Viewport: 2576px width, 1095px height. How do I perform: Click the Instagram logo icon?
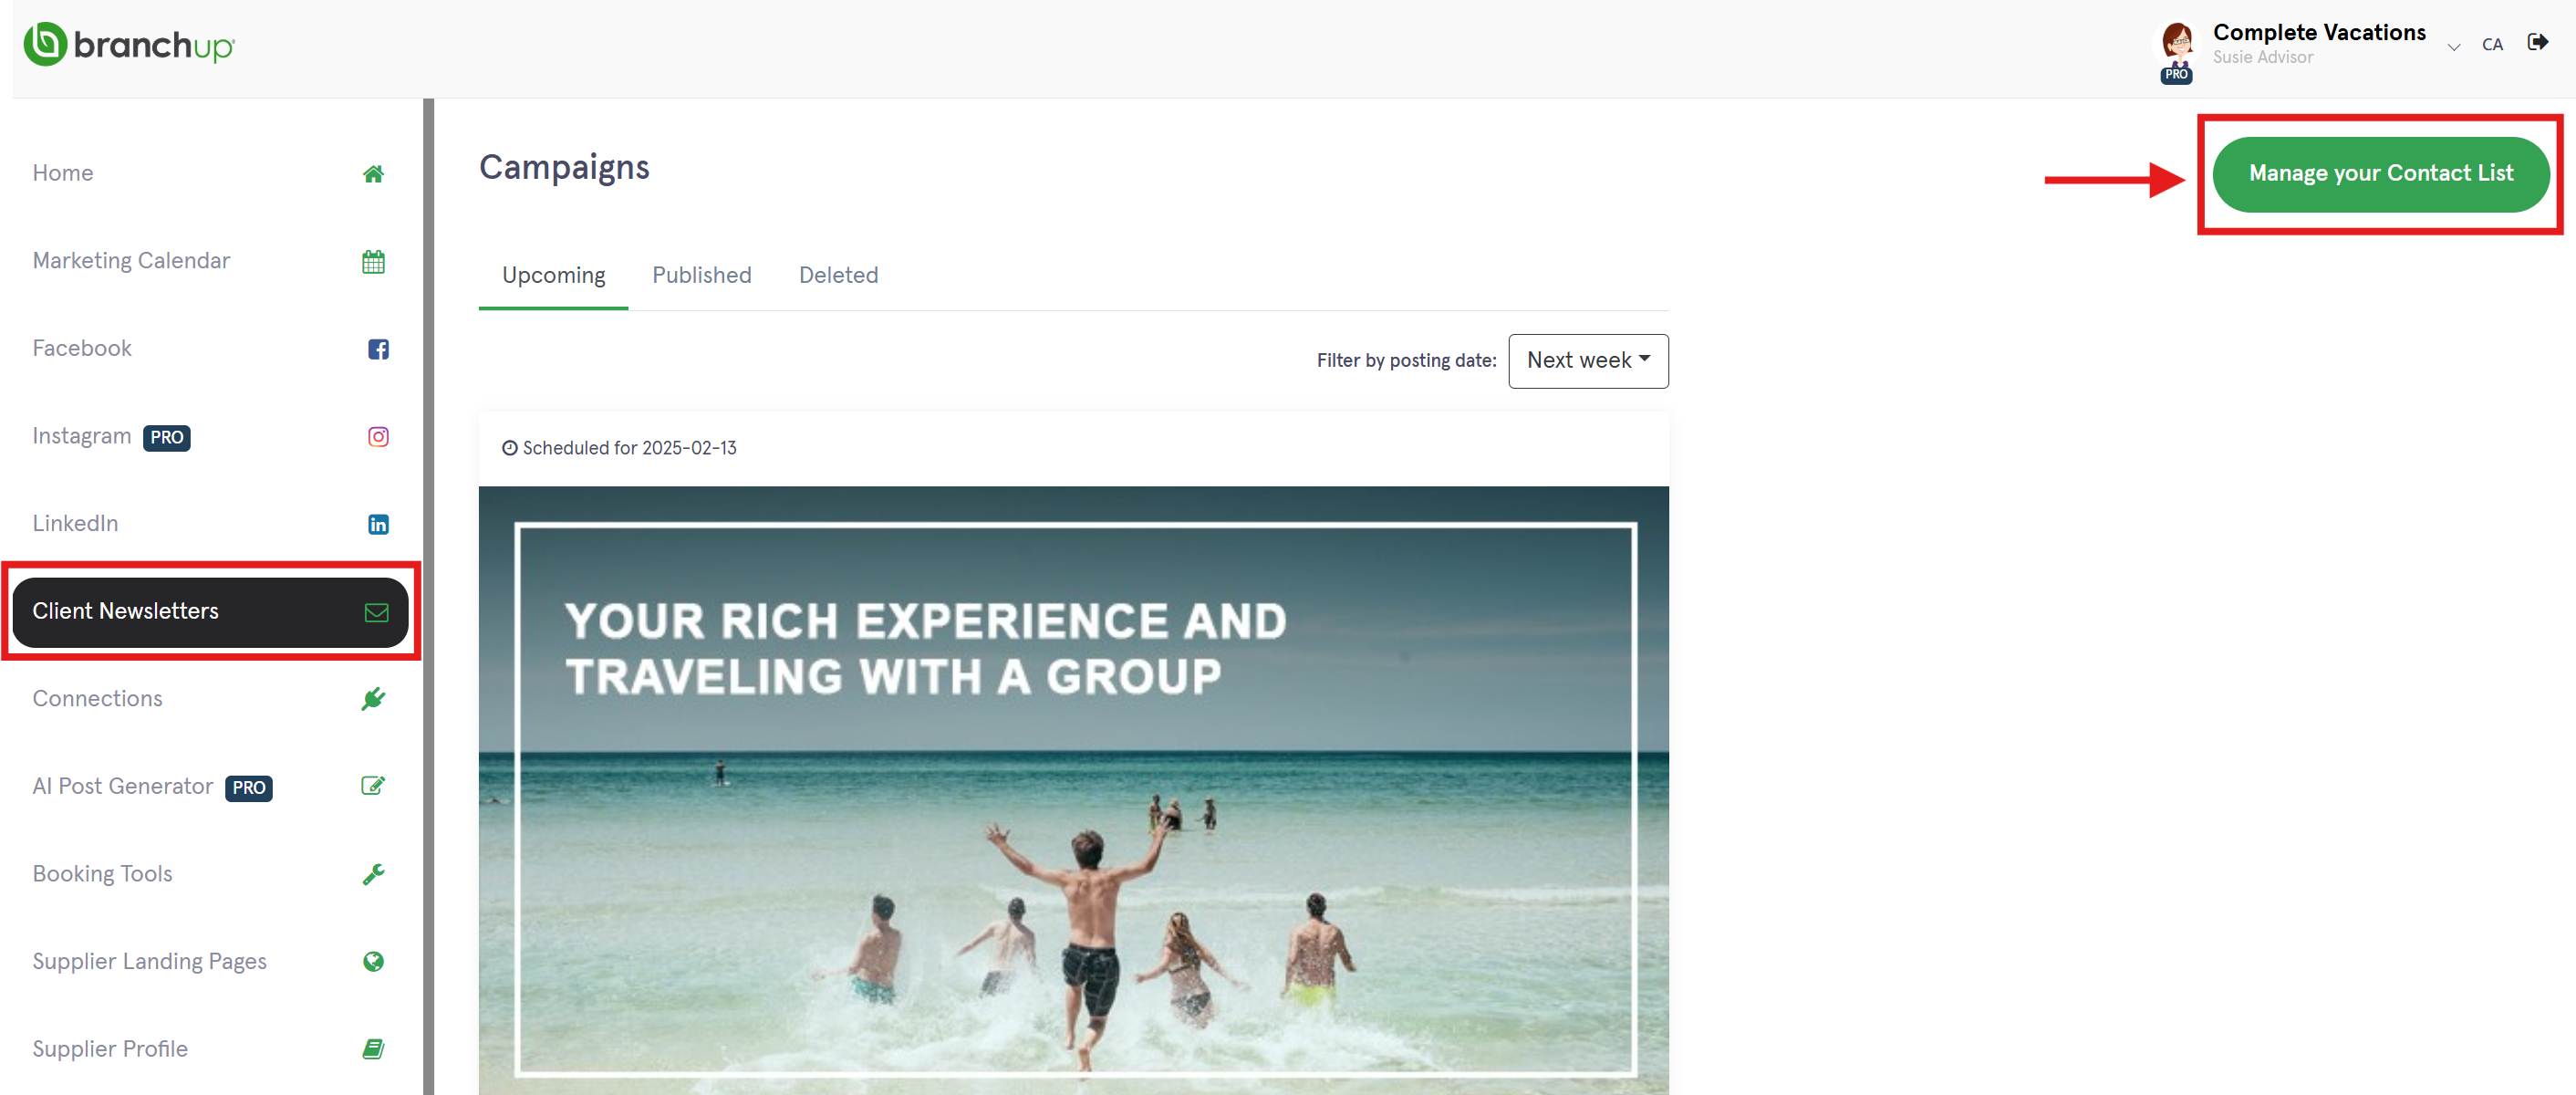tap(378, 437)
